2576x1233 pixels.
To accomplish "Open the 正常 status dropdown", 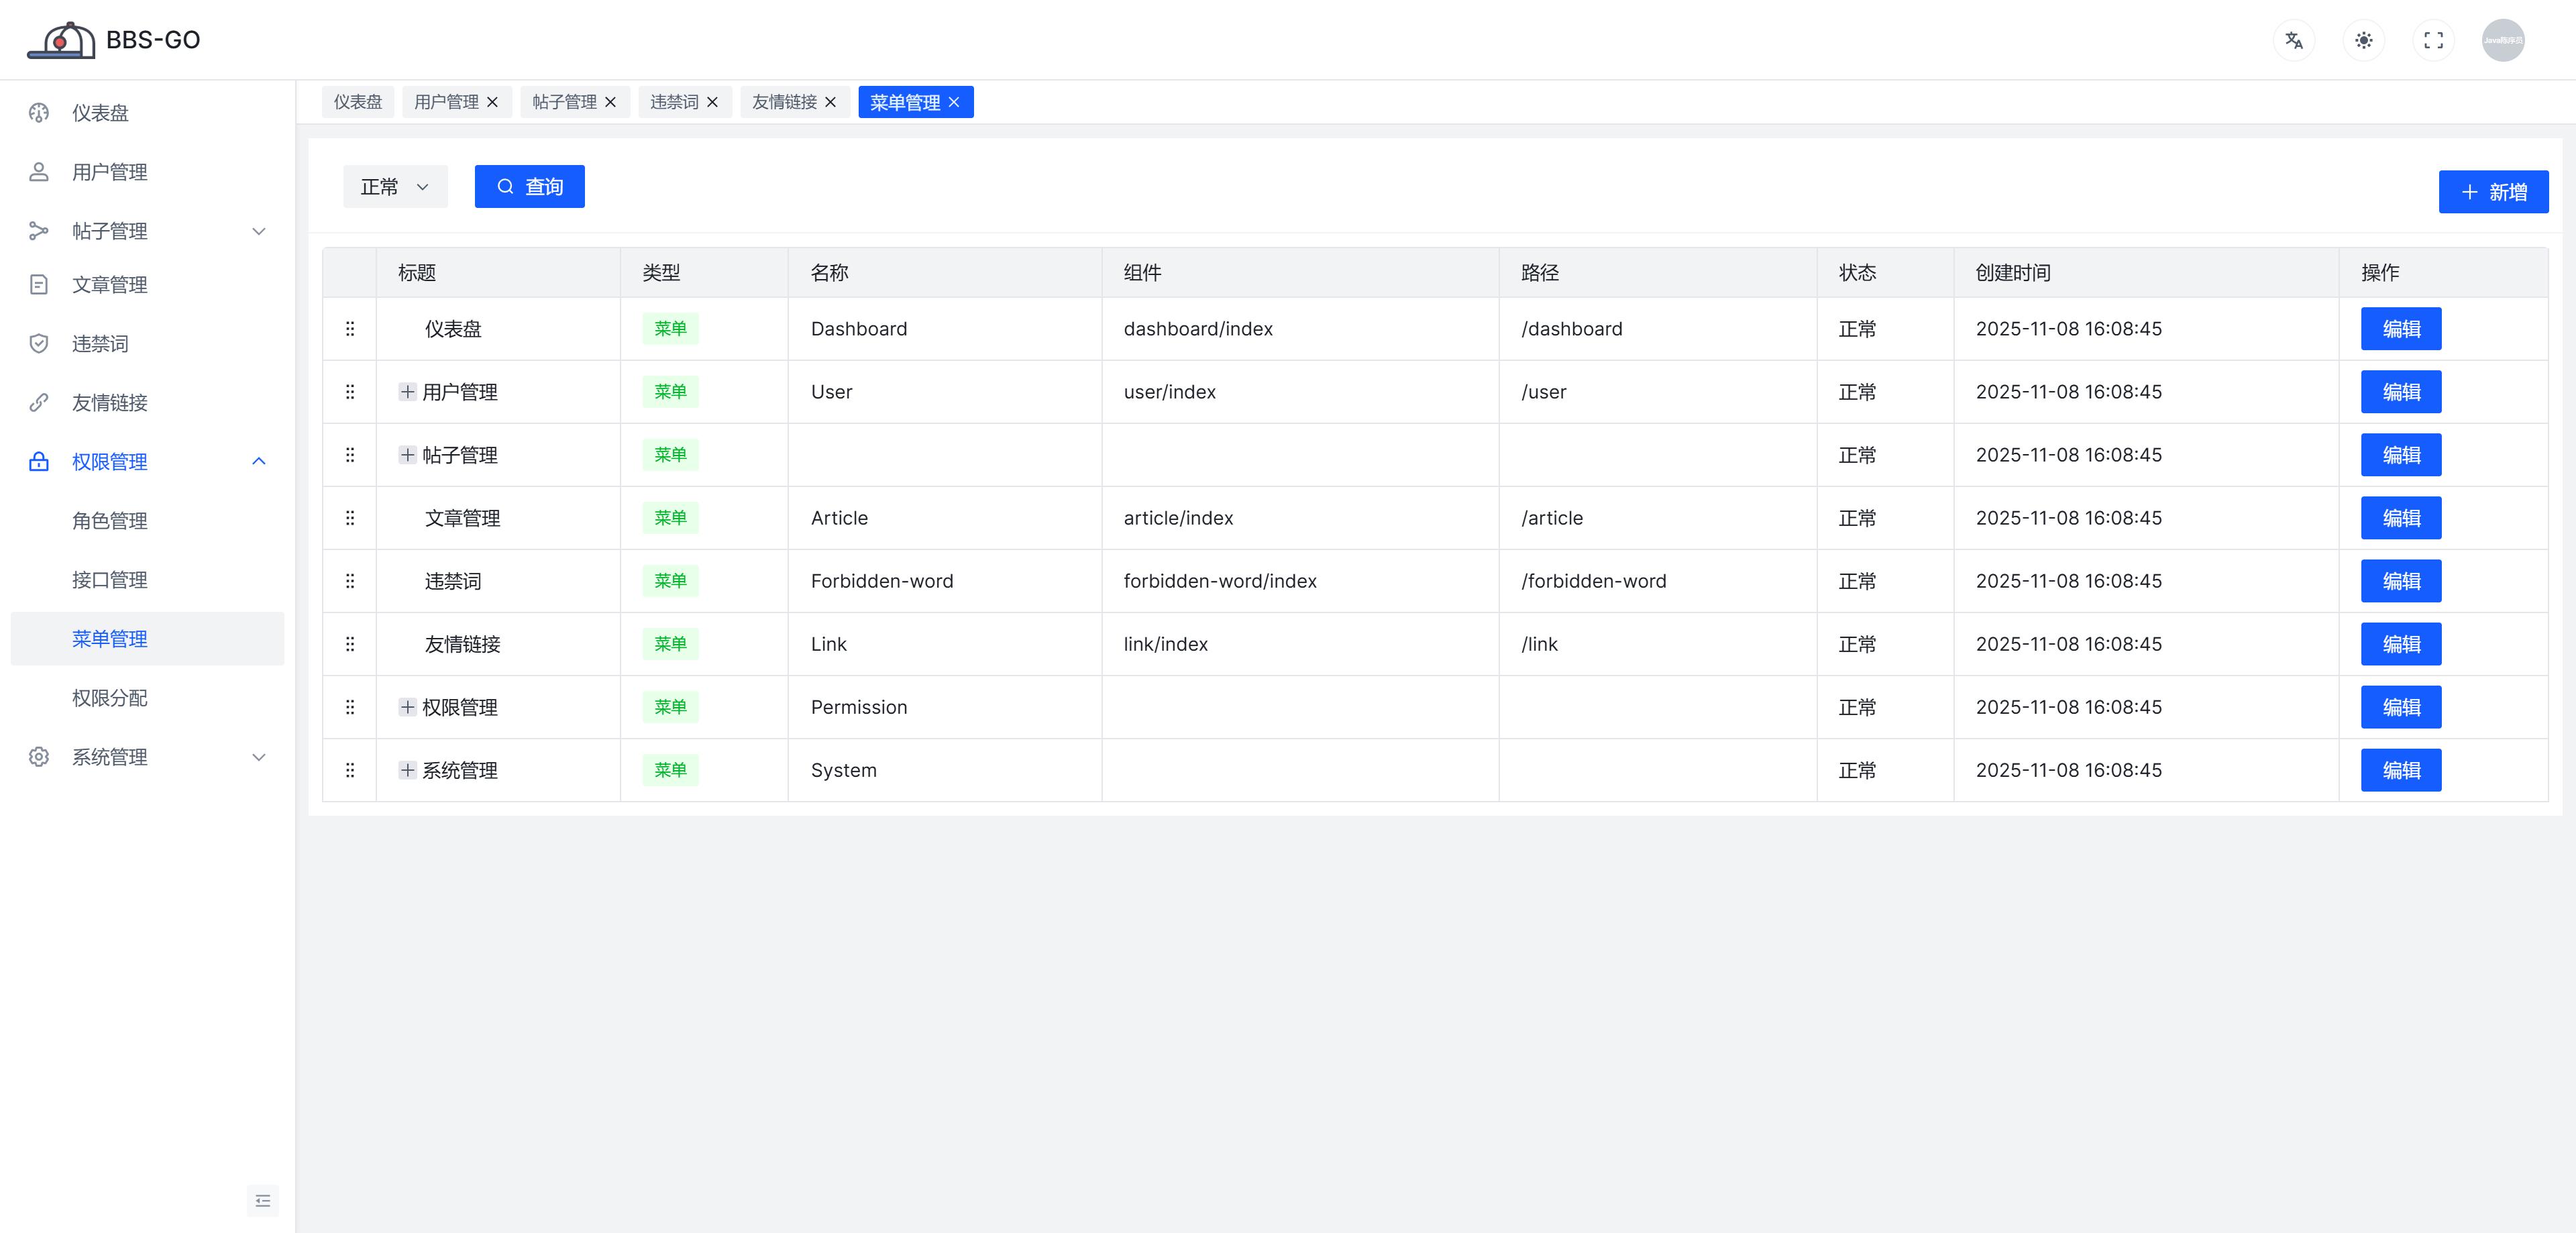I will pos(395,187).
